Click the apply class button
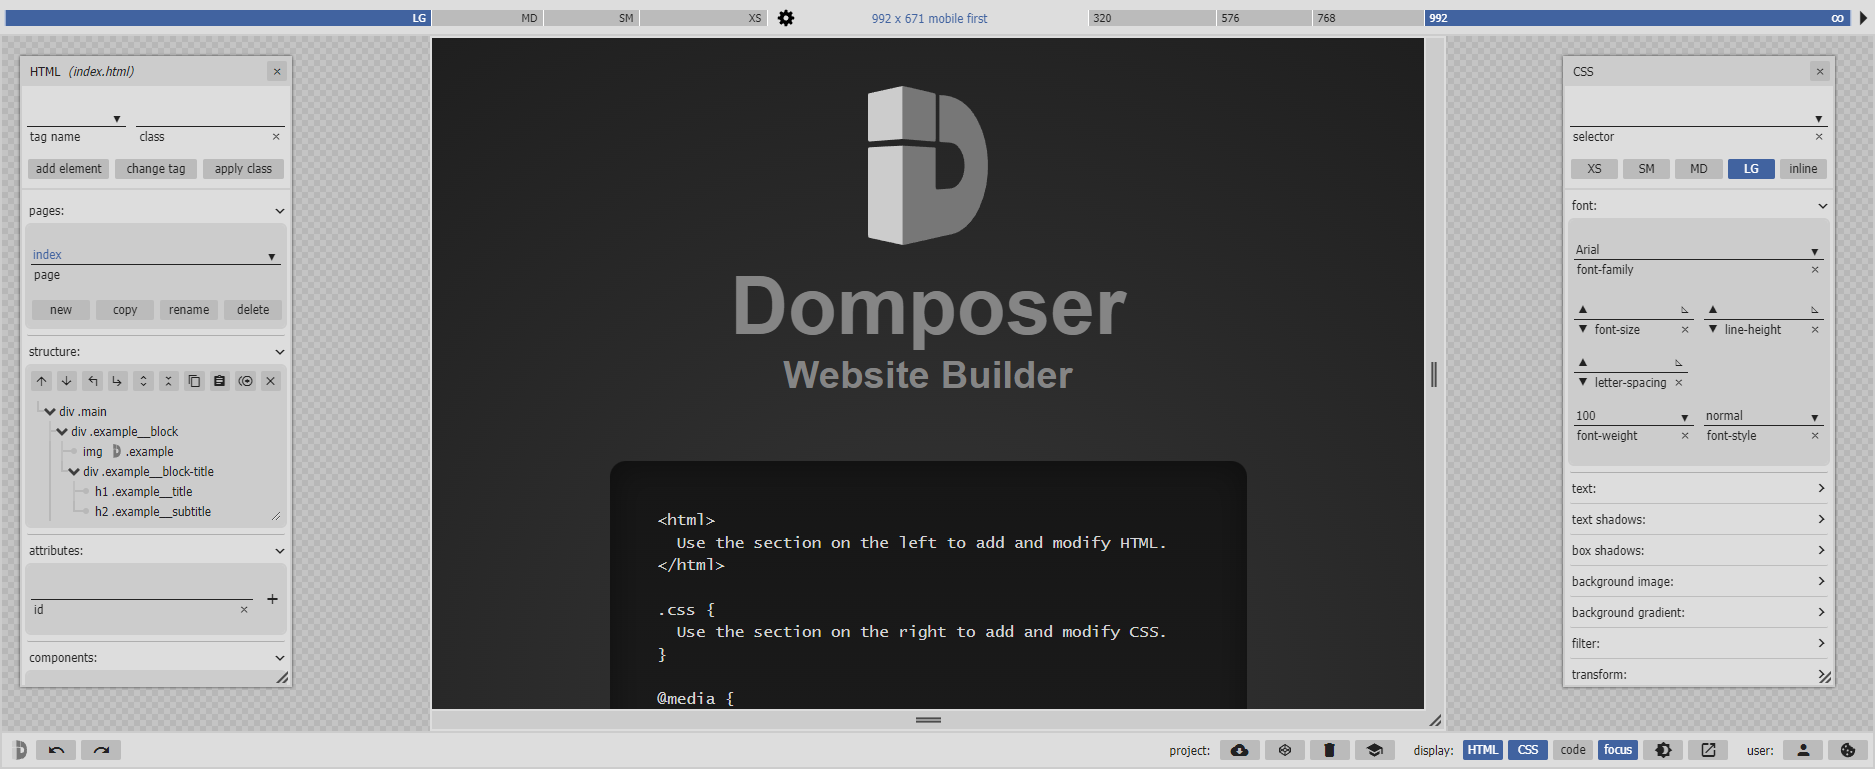The height and width of the screenshot is (769, 1875). (243, 169)
